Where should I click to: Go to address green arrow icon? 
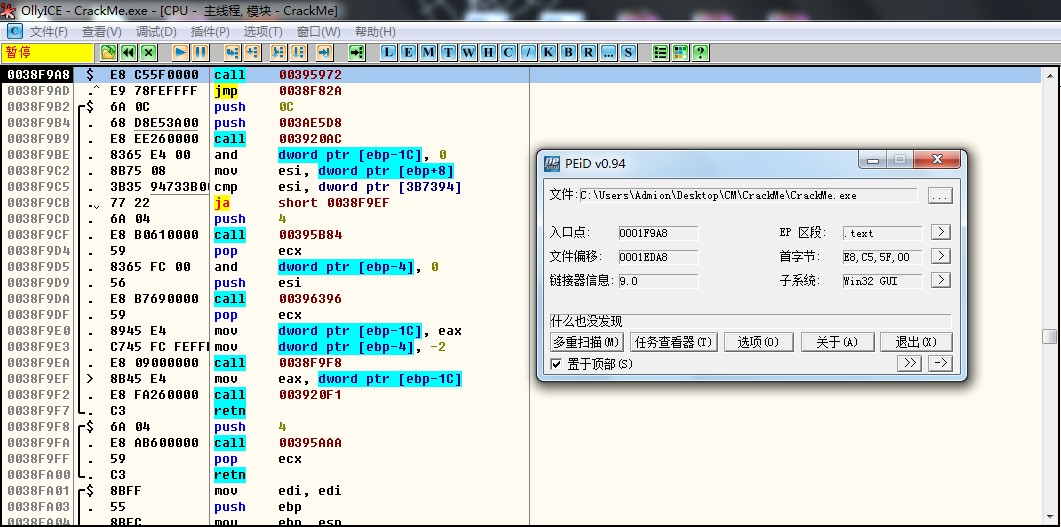tap(357, 53)
